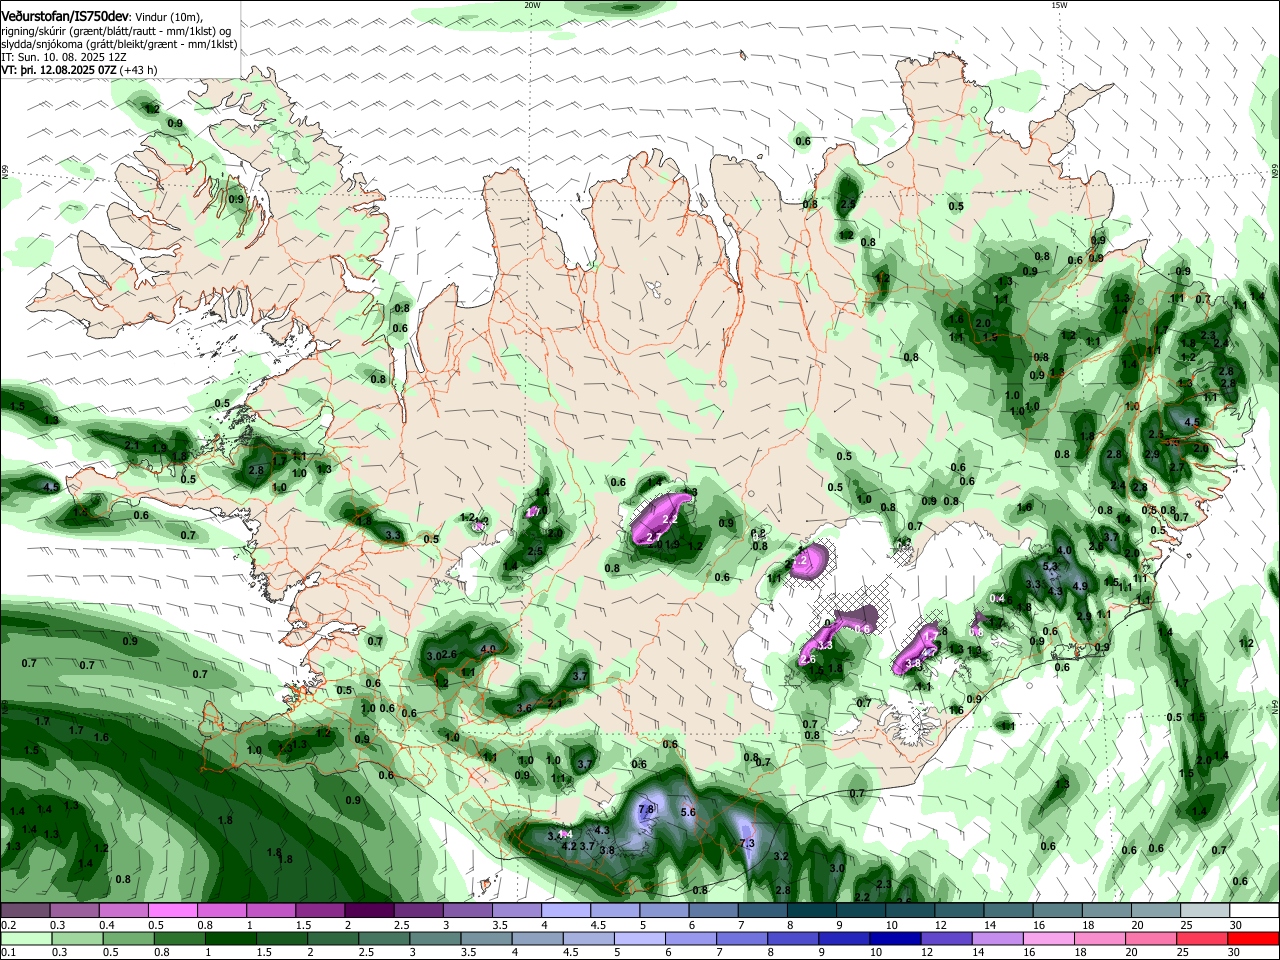This screenshot has height=960, width=1280.
Task: Click the Veðurstofan/IS750dev title text
Action: (x=65, y=17)
